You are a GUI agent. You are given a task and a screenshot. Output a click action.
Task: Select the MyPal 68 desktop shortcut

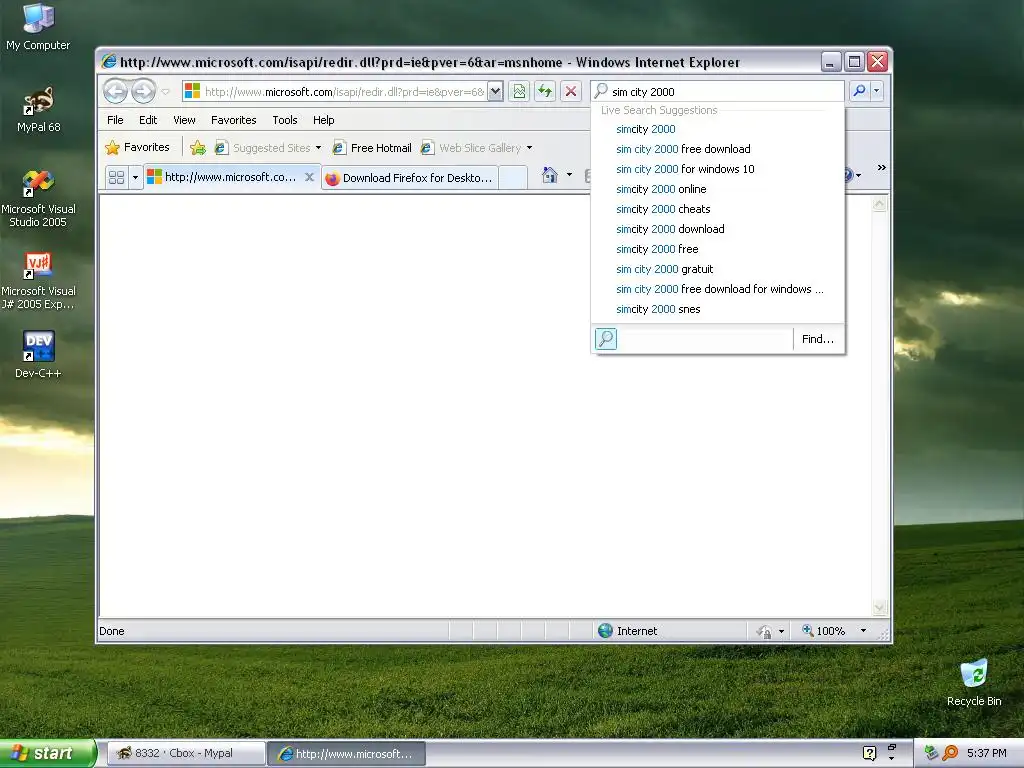click(39, 109)
